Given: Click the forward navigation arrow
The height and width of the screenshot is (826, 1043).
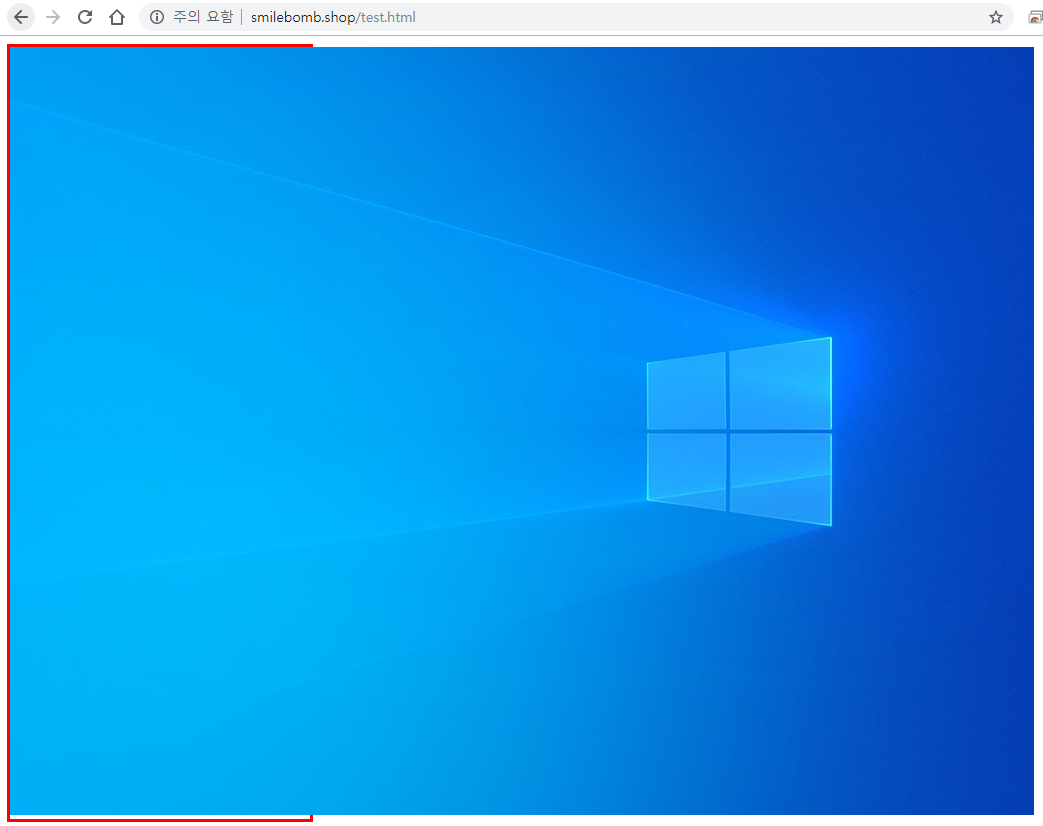Looking at the screenshot, I should click(x=53, y=17).
